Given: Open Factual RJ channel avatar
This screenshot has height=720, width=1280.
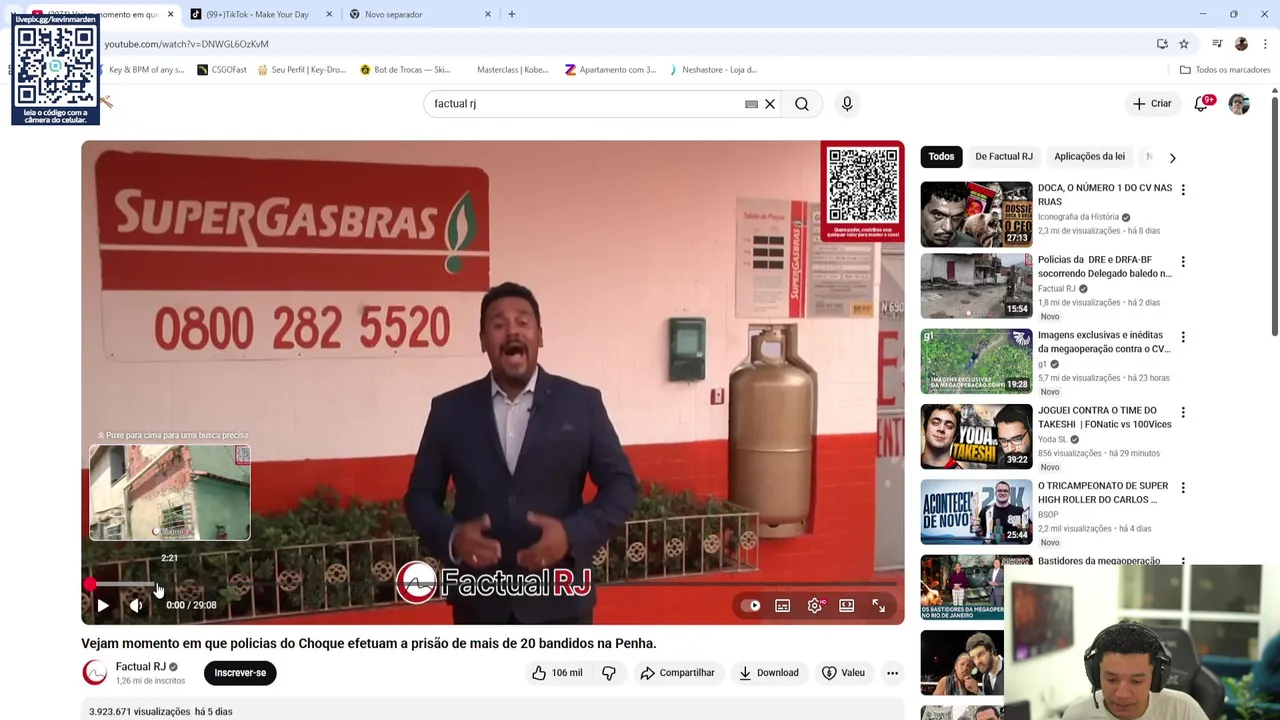Looking at the screenshot, I should tap(94, 673).
